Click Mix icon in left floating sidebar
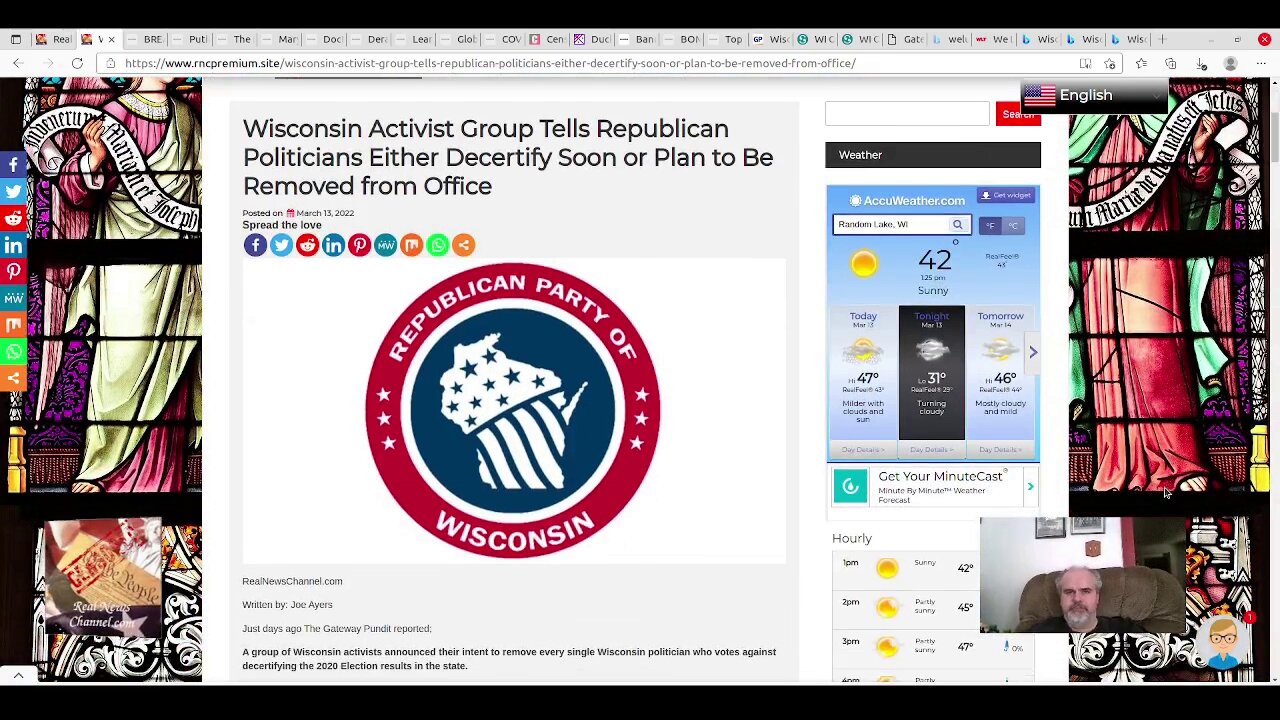The width and height of the screenshot is (1280, 720). tap(13, 325)
